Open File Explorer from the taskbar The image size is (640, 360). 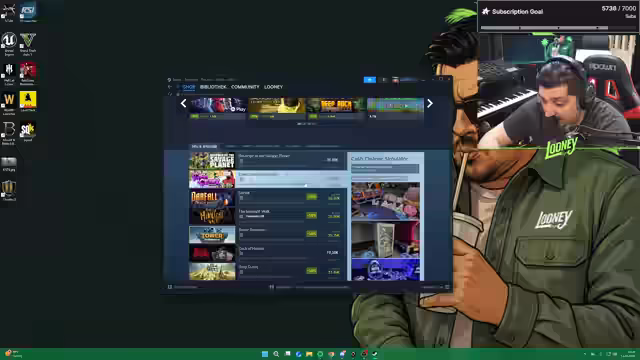coord(309,354)
